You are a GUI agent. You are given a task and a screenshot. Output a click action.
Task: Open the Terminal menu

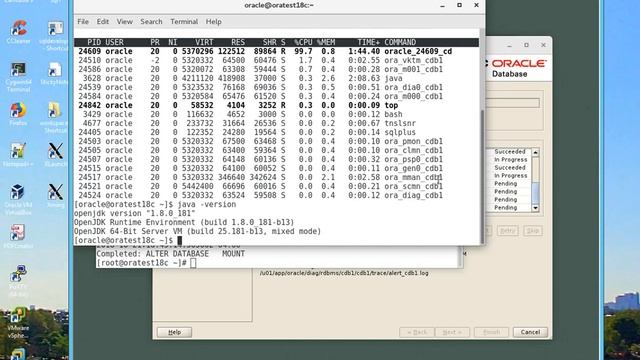click(184, 22)
